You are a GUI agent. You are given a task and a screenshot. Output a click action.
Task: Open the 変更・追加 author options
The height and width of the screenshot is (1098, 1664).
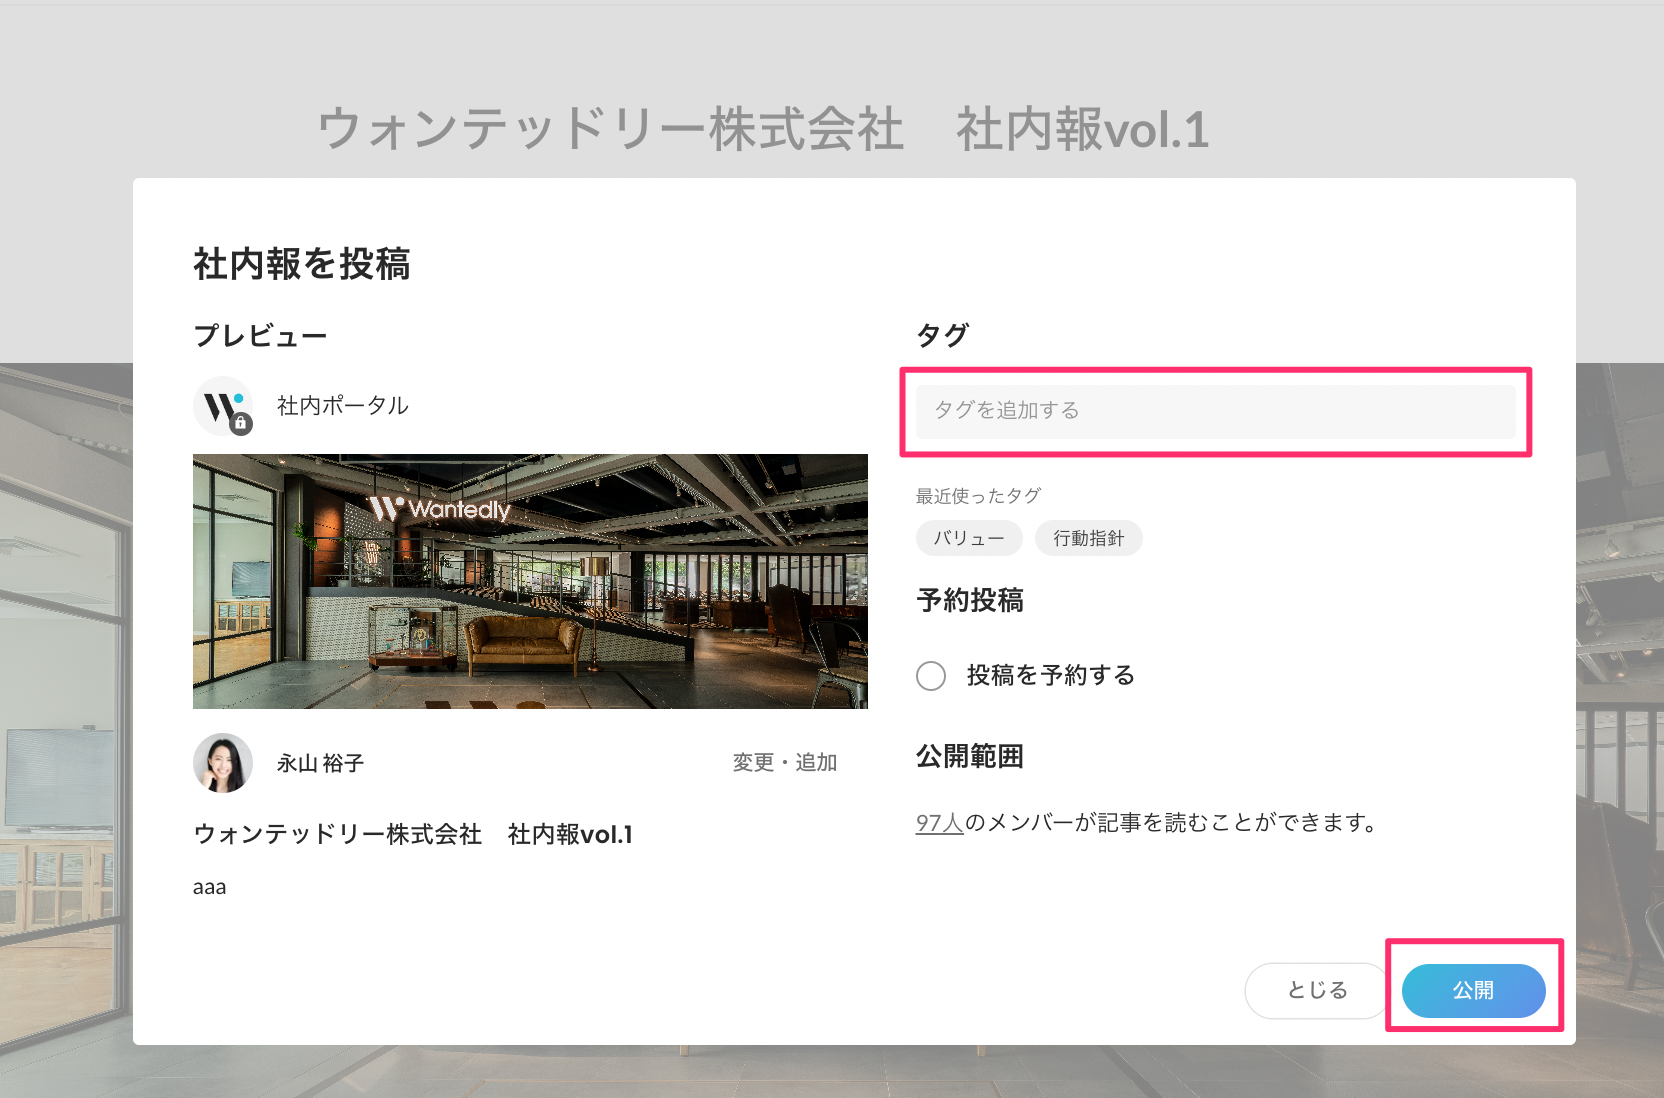pos(784,762)
